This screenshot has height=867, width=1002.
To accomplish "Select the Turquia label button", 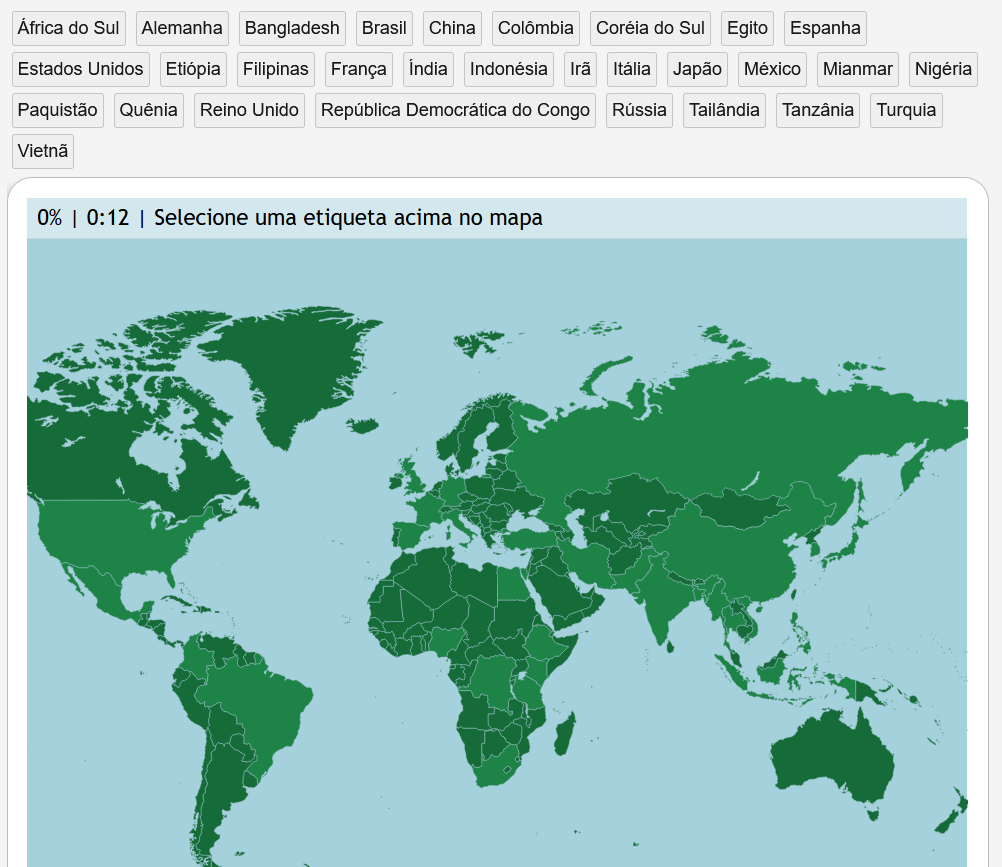I will click(x=906, y=110).
